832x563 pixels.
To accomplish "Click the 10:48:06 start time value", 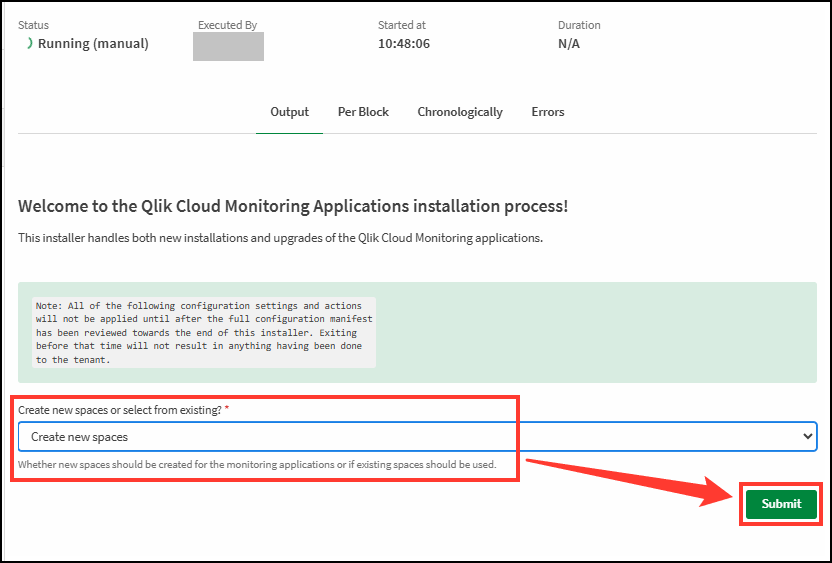I will [x=404, y=44].
